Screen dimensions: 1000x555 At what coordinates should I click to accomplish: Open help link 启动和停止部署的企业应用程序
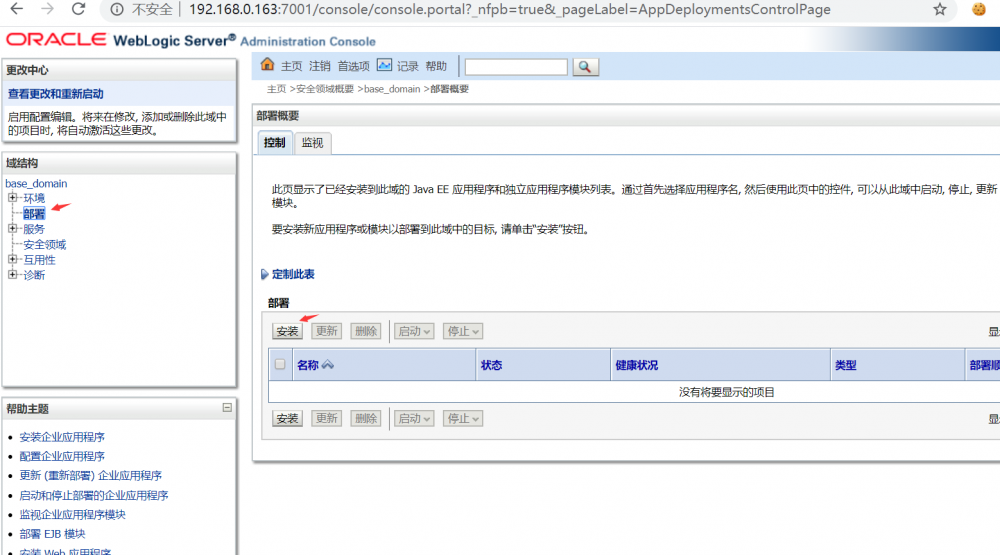click(x=94, y=495)
